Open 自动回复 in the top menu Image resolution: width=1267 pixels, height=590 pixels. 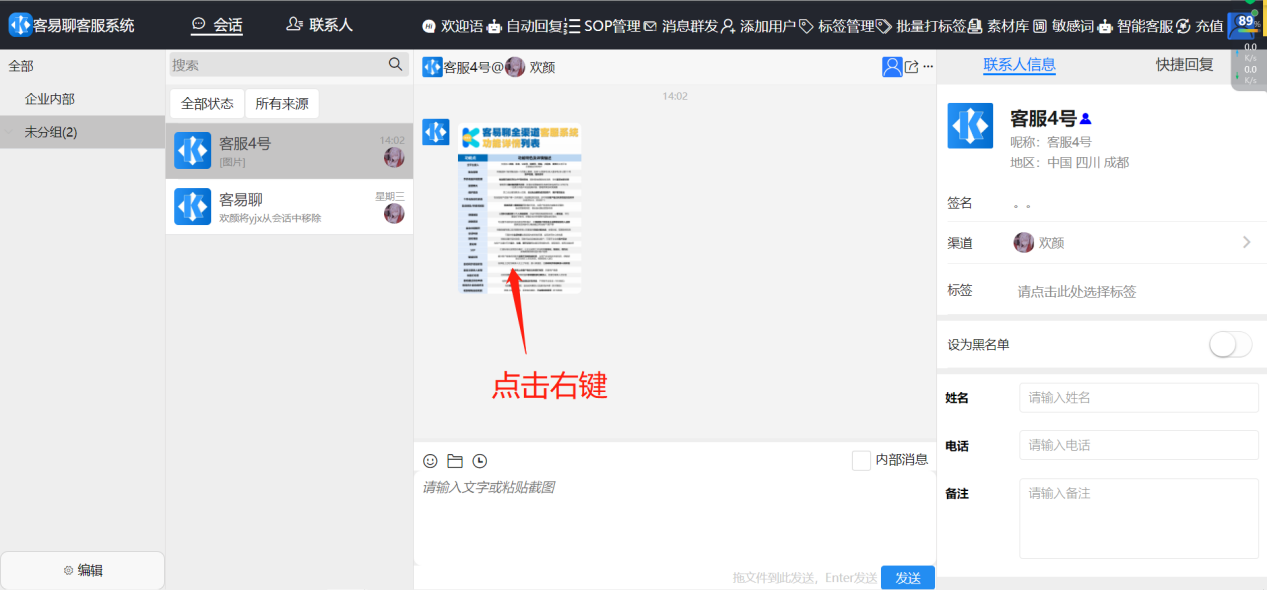pyautogui.click(x=526, y=26)
